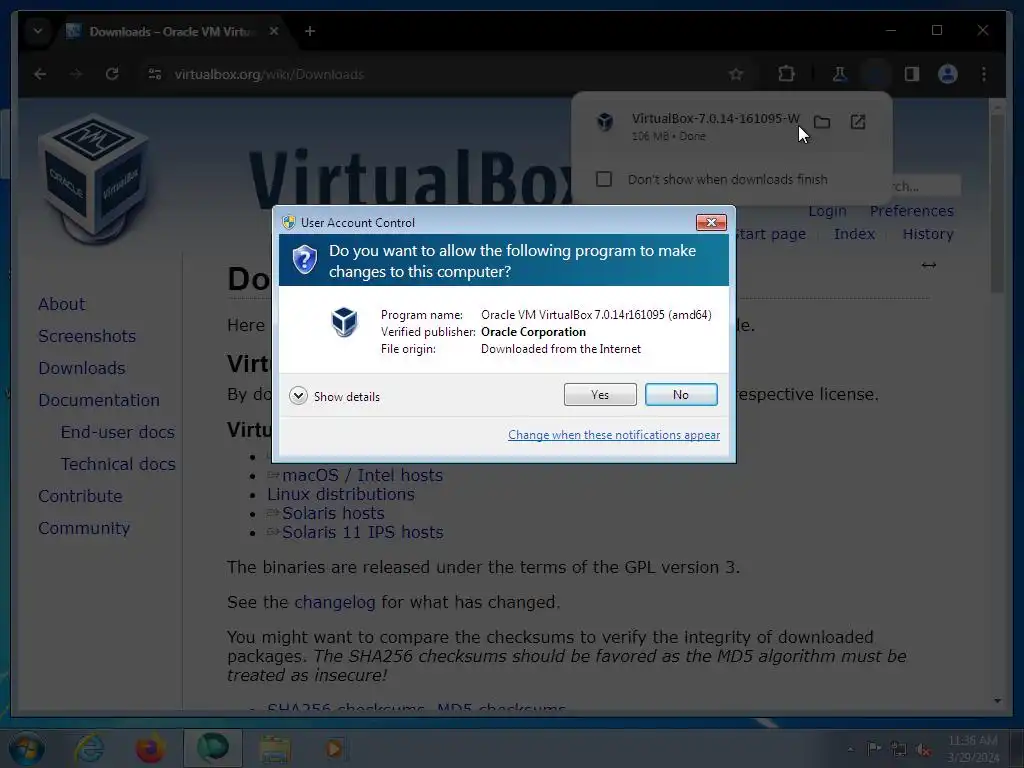Bookmark this page with star icon
Screen dimensions: 1024x768
click(x=736, y=74)
